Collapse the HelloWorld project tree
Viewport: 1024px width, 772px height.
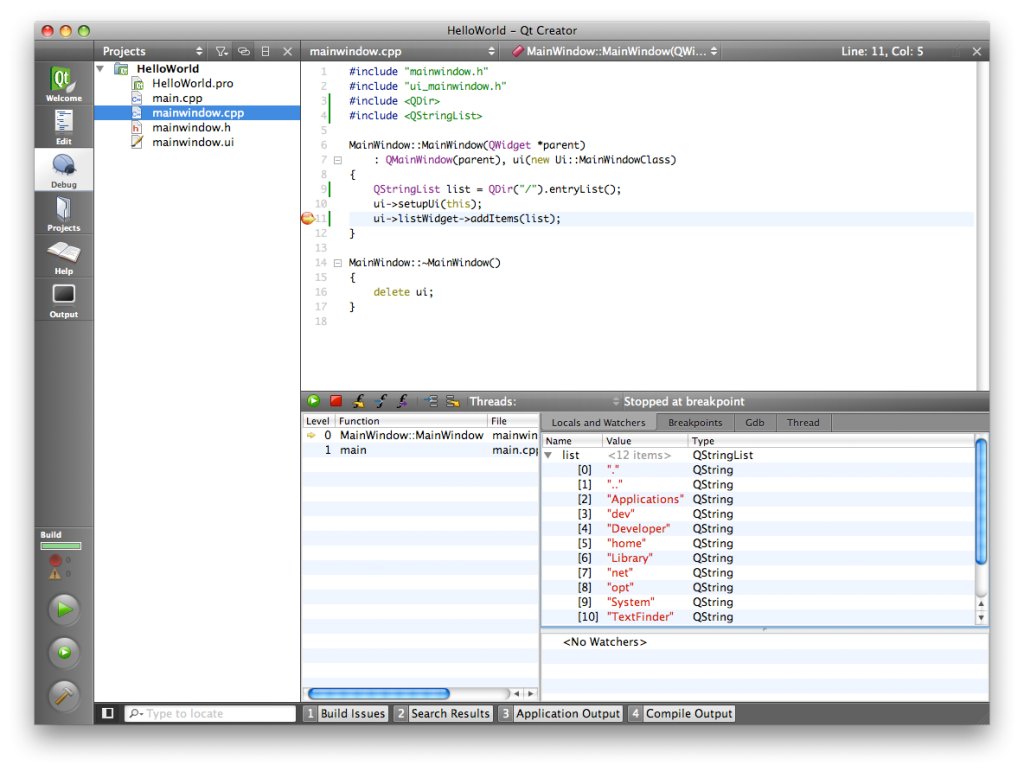pyautogui.click(x=101, y=69)
